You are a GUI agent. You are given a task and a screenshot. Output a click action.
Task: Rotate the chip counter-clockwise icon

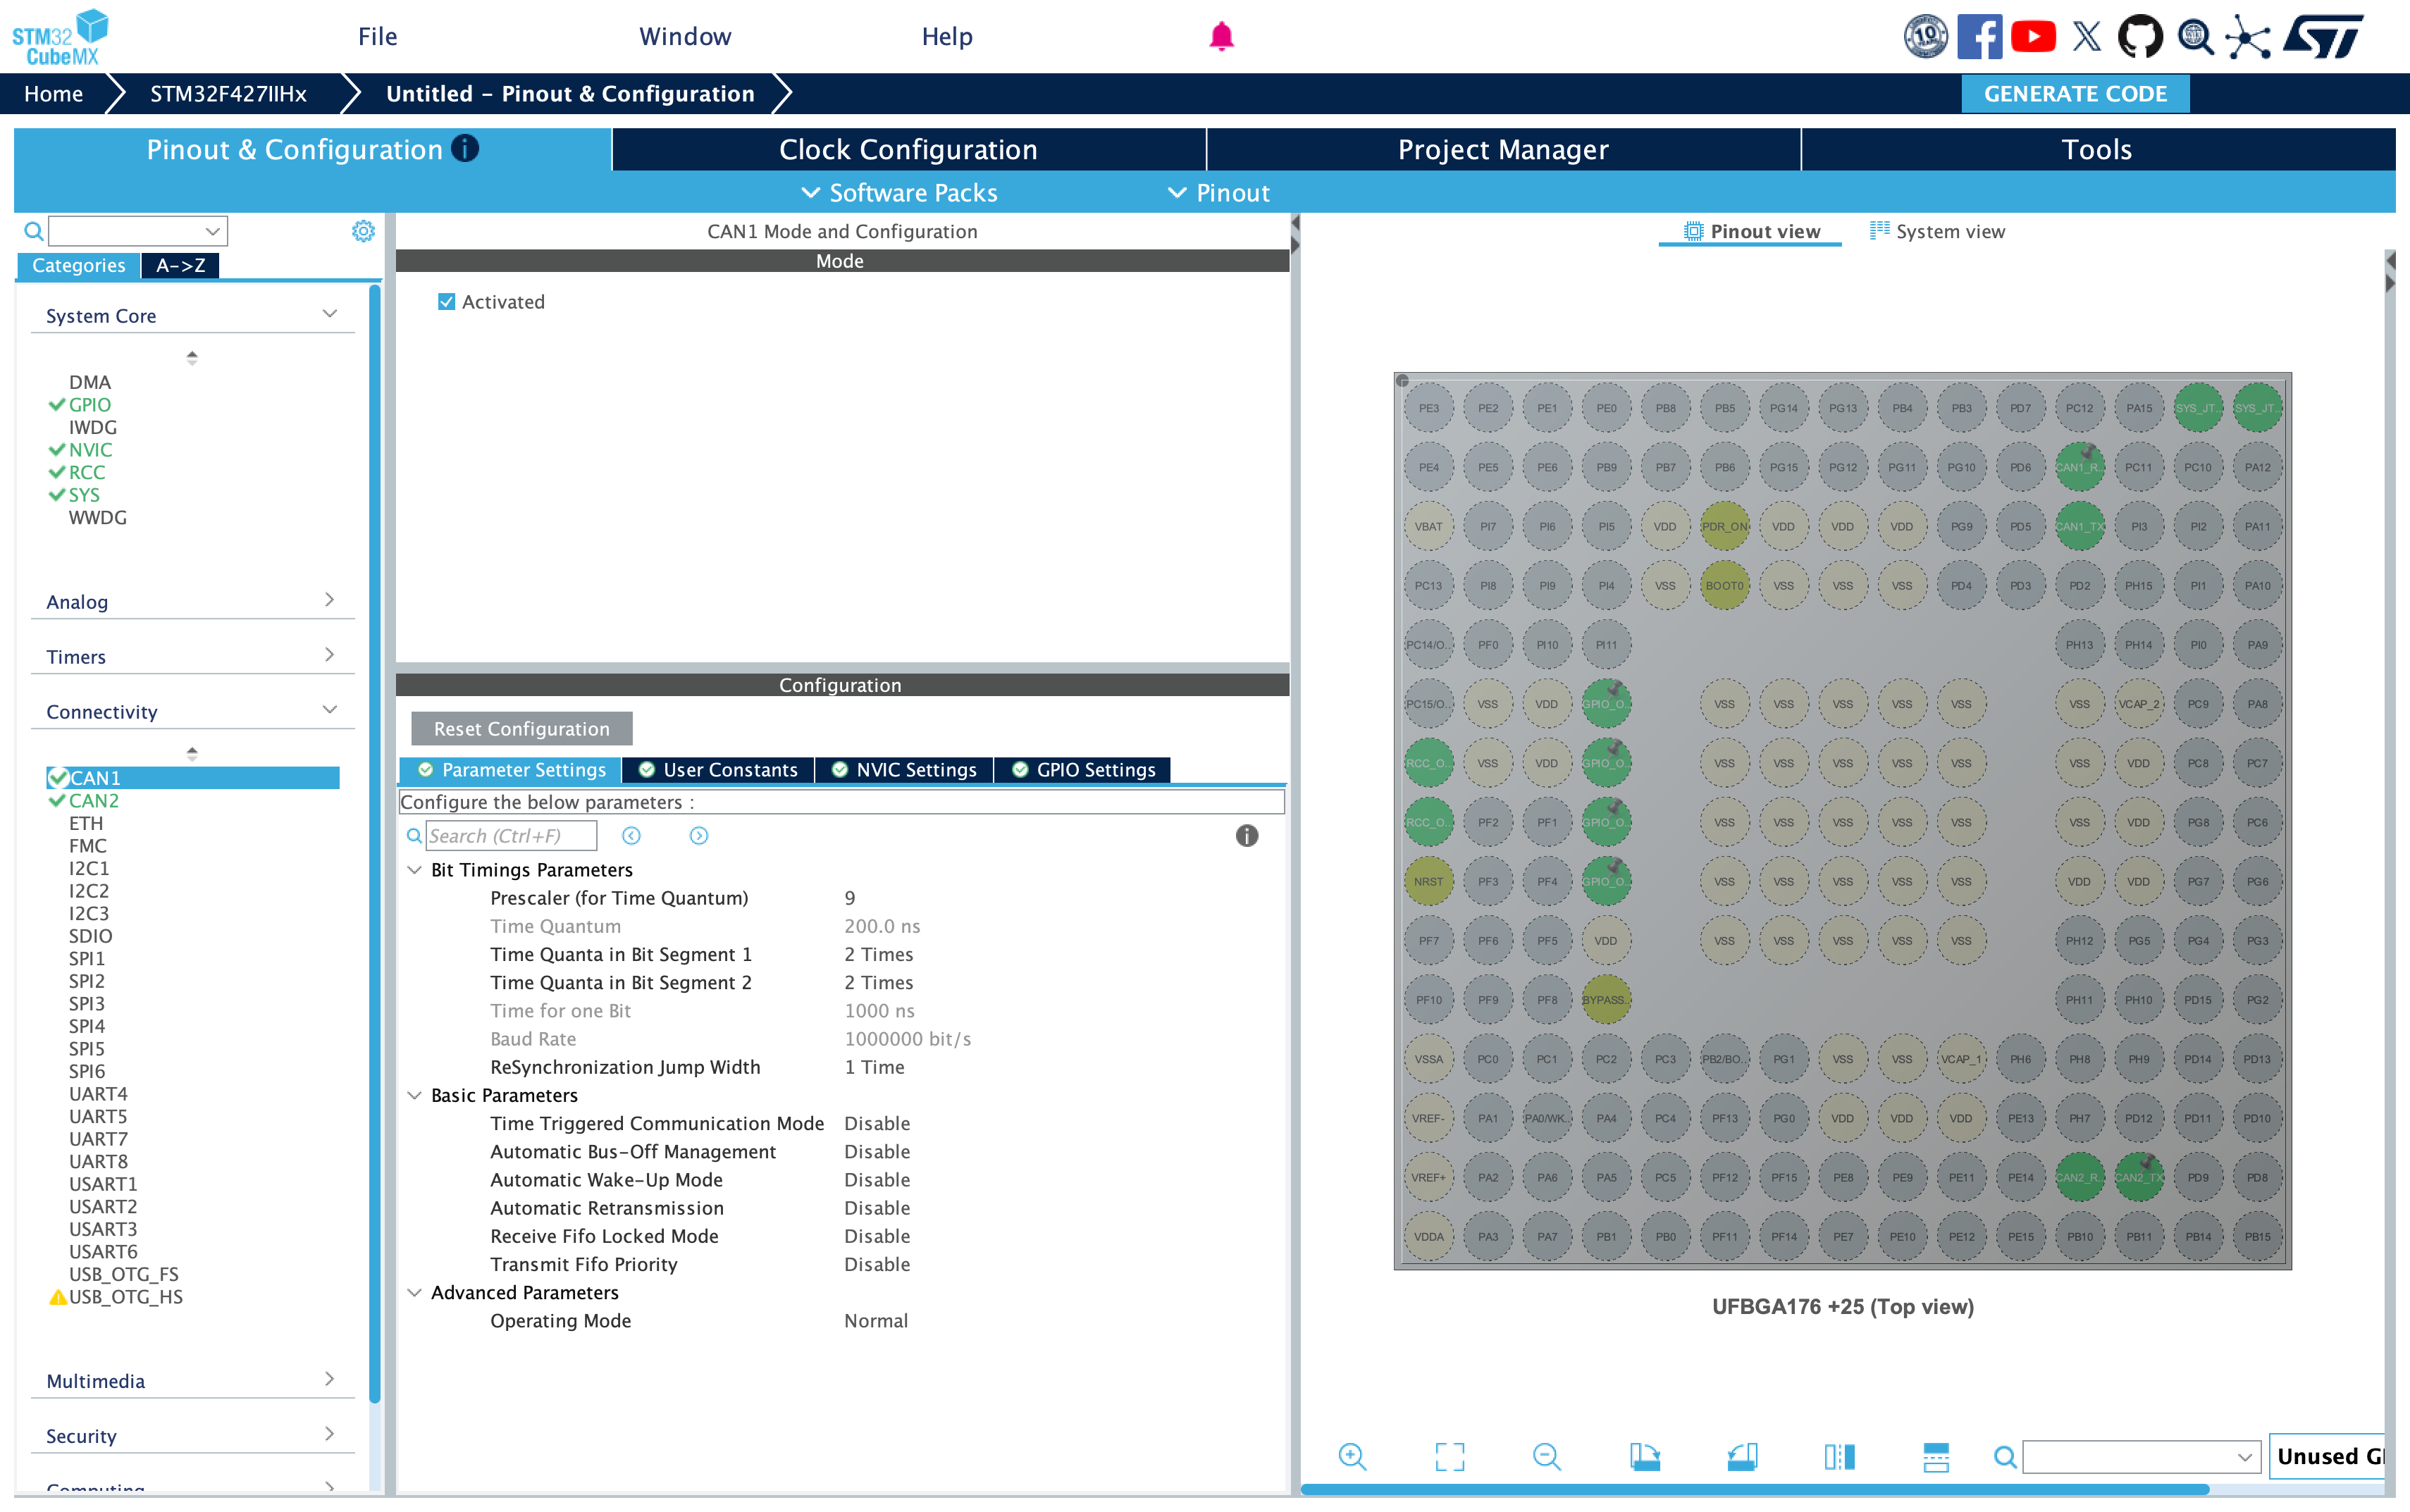coord(1742,1456)
